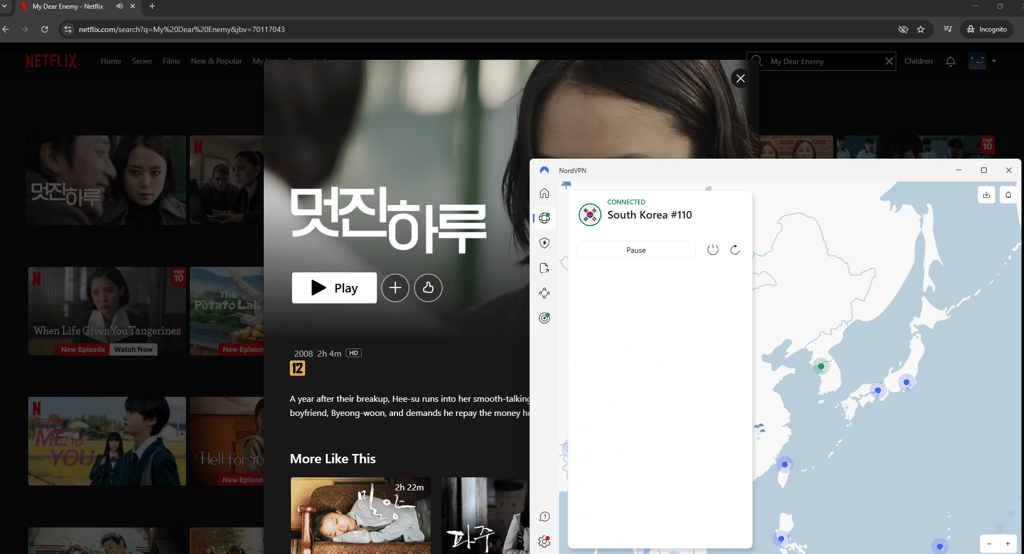Open NordVPN Home section in sidebar
The width and height of the screenshot is (1024, 554).
[545, 193]
